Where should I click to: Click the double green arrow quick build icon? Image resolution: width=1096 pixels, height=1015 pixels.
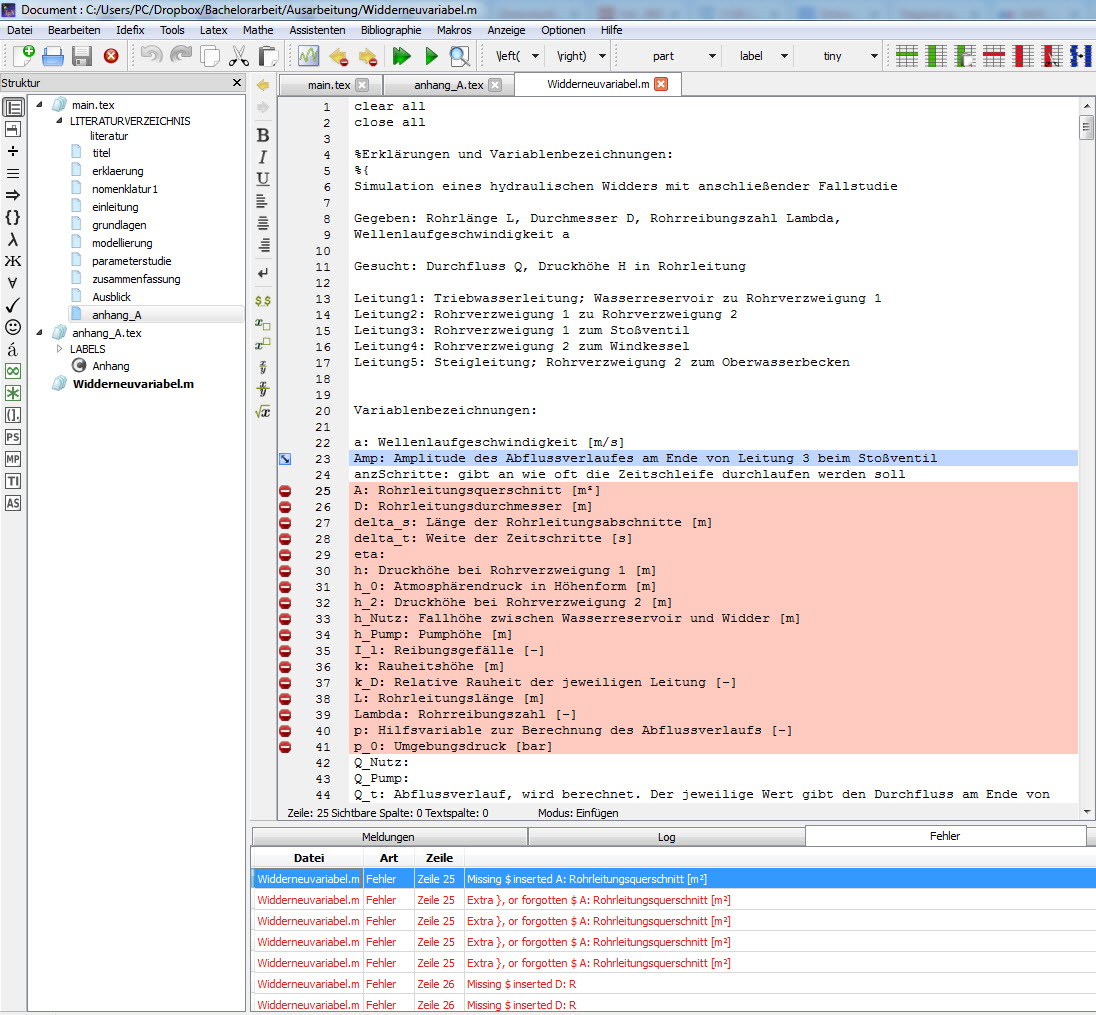(x=401, y=56)
